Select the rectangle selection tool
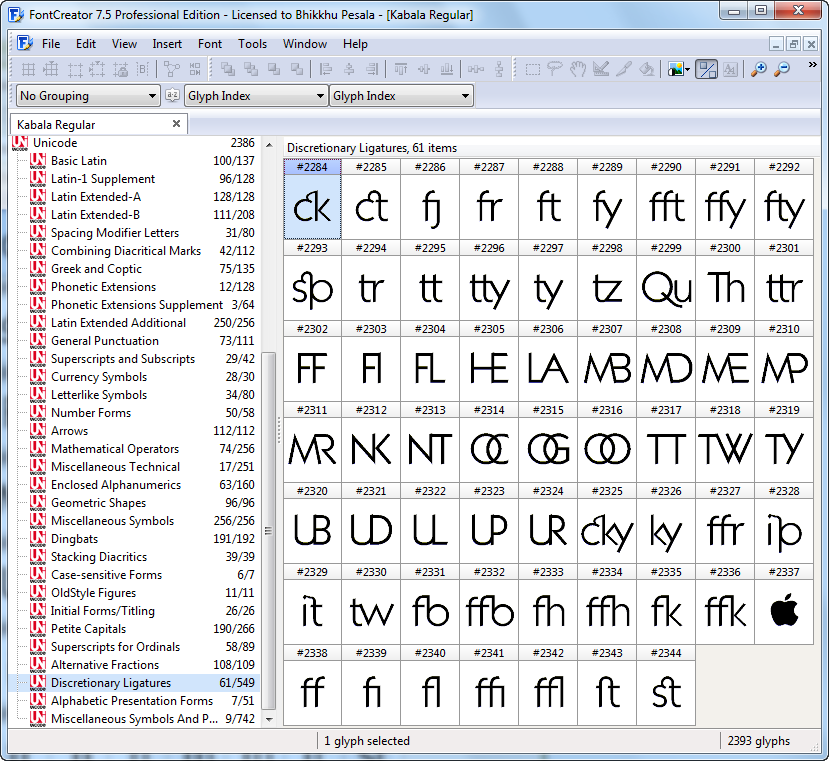The width and height of the screenshot is (829, 761). (x=532, y=69)
